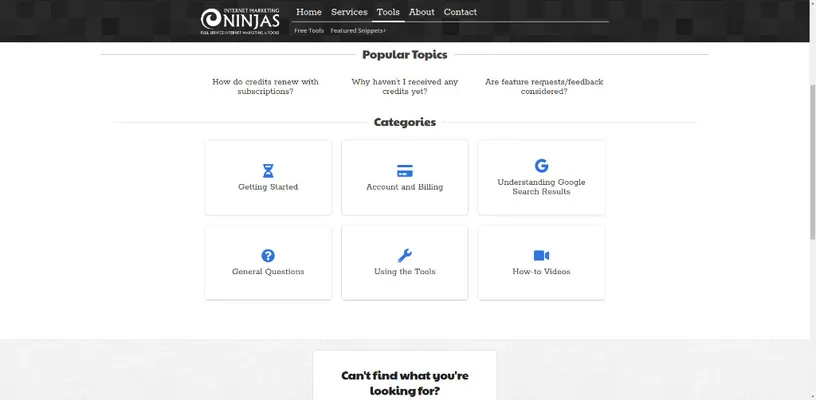Viewport: 816px width, 400px height.
Task: Open 'Why haven't I received any credits yet?'
Action: [405, 86]
